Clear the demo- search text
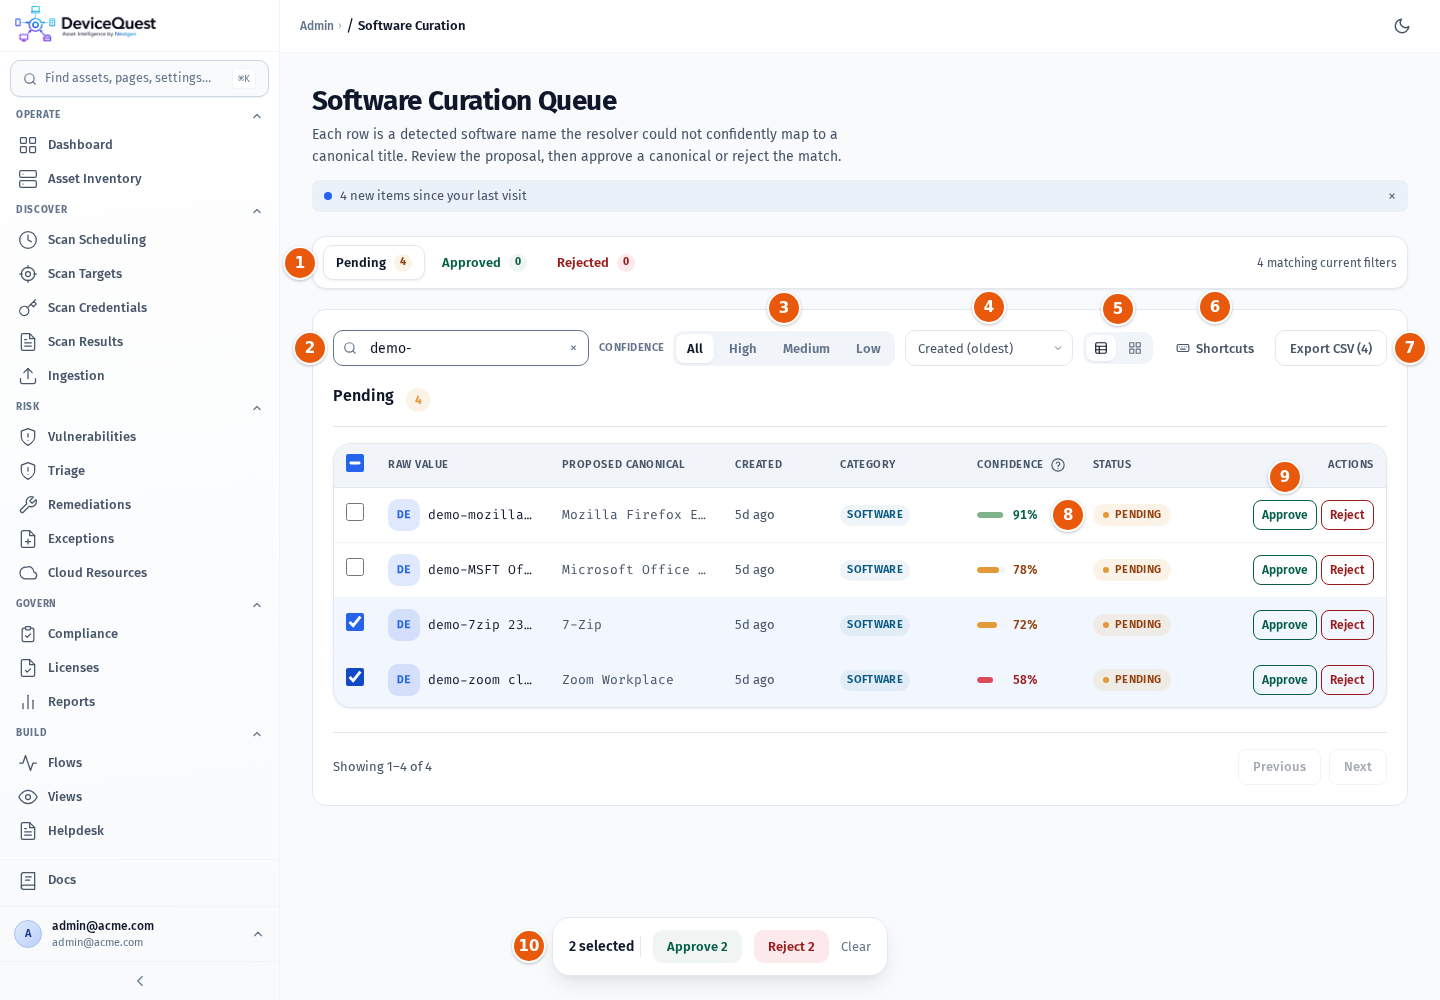This screenshot has width=1440, height=1000. 573,348
